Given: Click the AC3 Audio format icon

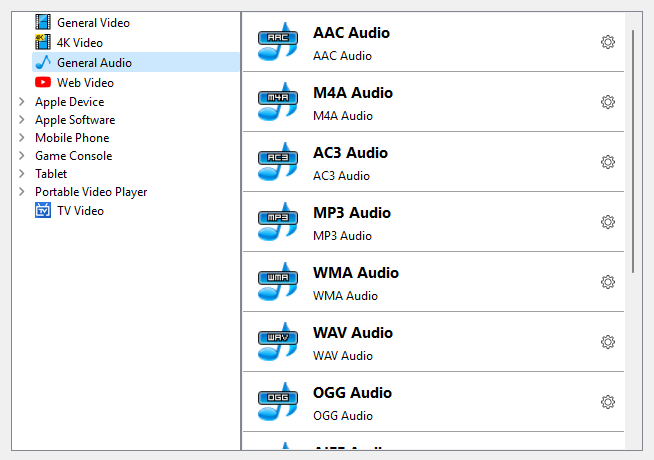Looking at the screenshot, I should pos(278,162).
